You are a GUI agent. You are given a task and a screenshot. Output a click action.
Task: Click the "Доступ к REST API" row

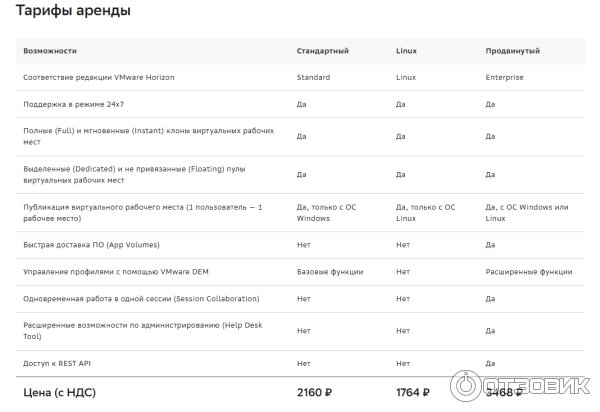coord(64,363)
